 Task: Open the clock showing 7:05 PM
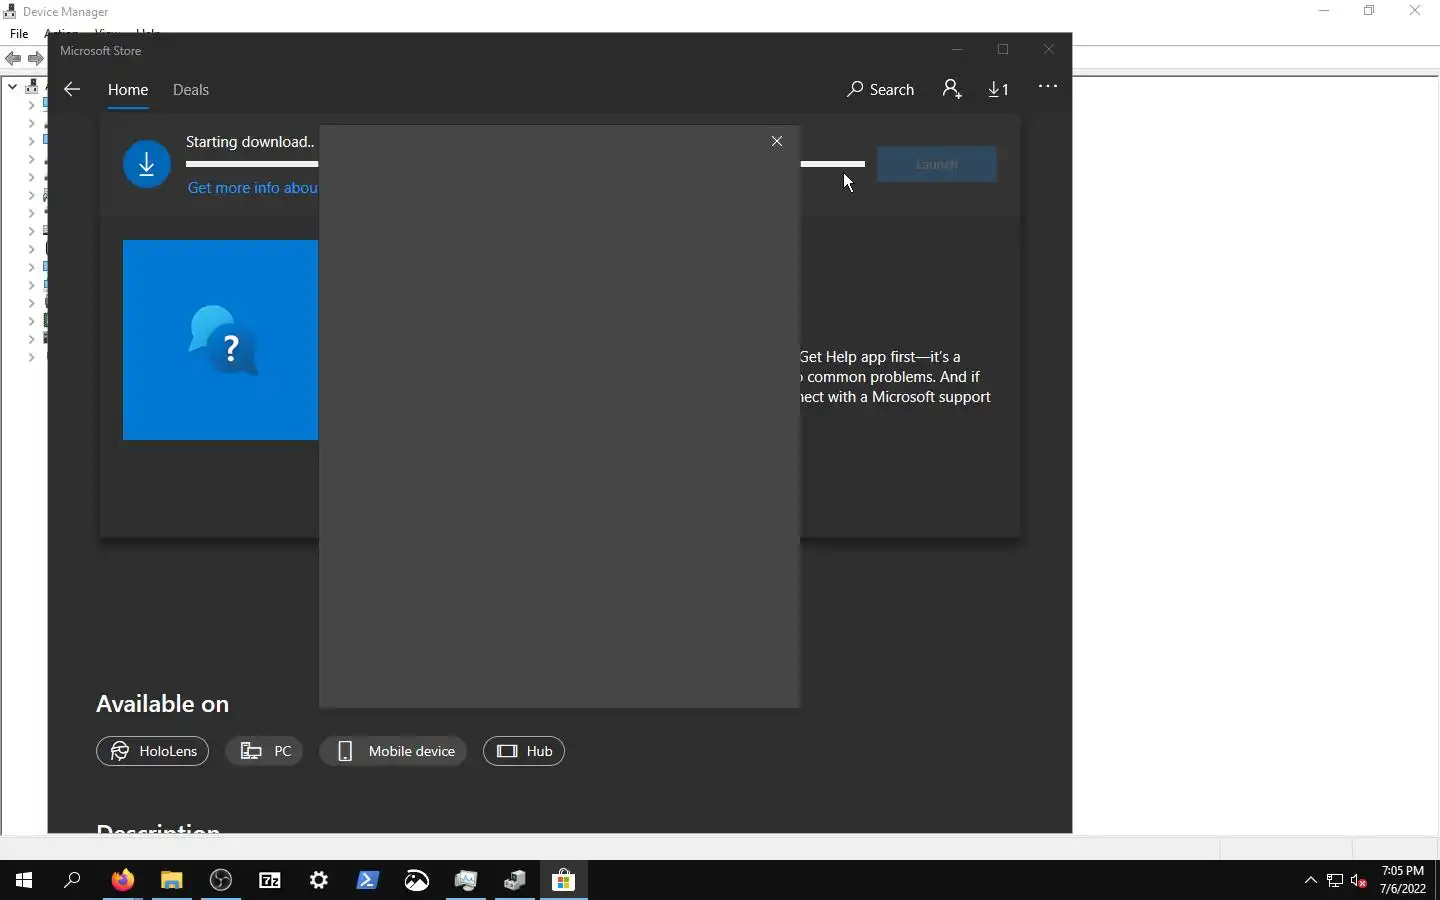(1402, 880)
